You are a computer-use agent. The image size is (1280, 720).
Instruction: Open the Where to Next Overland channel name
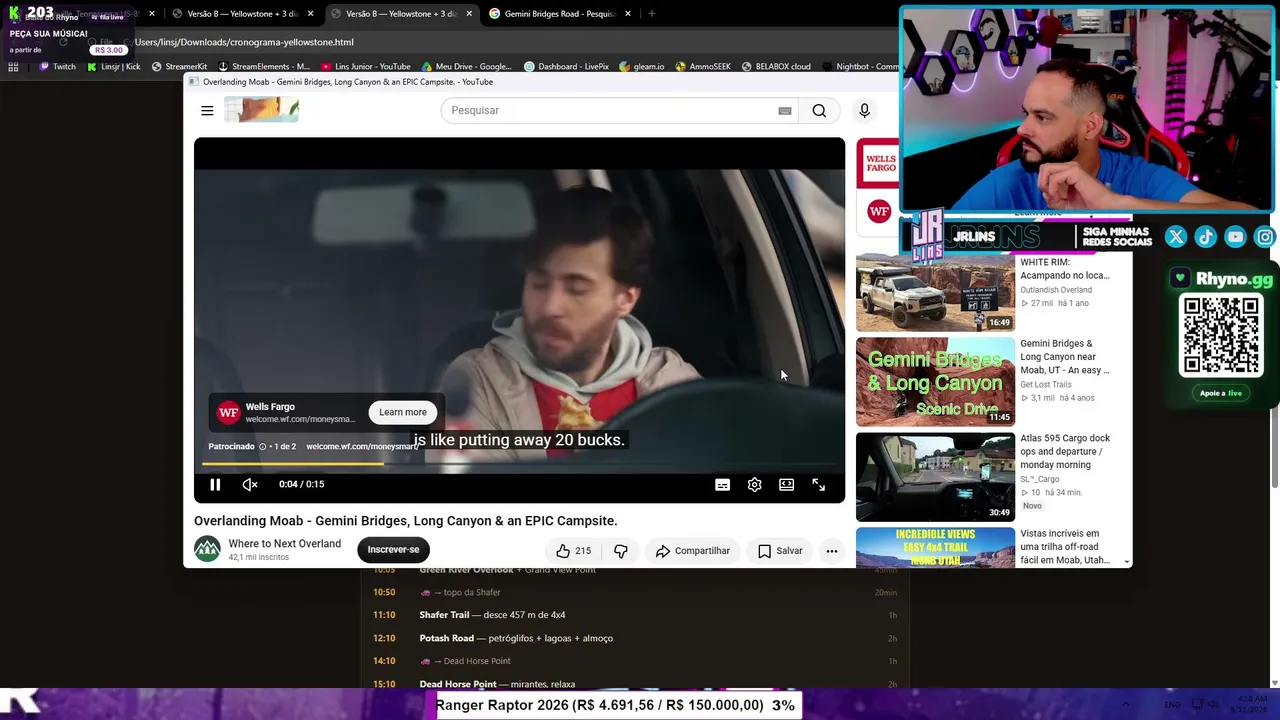[x=284, y=544]
